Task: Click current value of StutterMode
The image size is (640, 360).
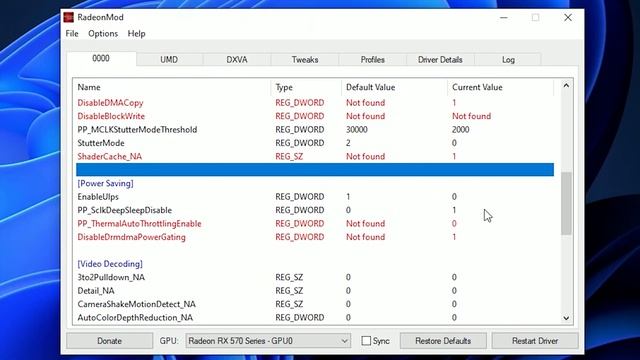Action: pos(454,143)
